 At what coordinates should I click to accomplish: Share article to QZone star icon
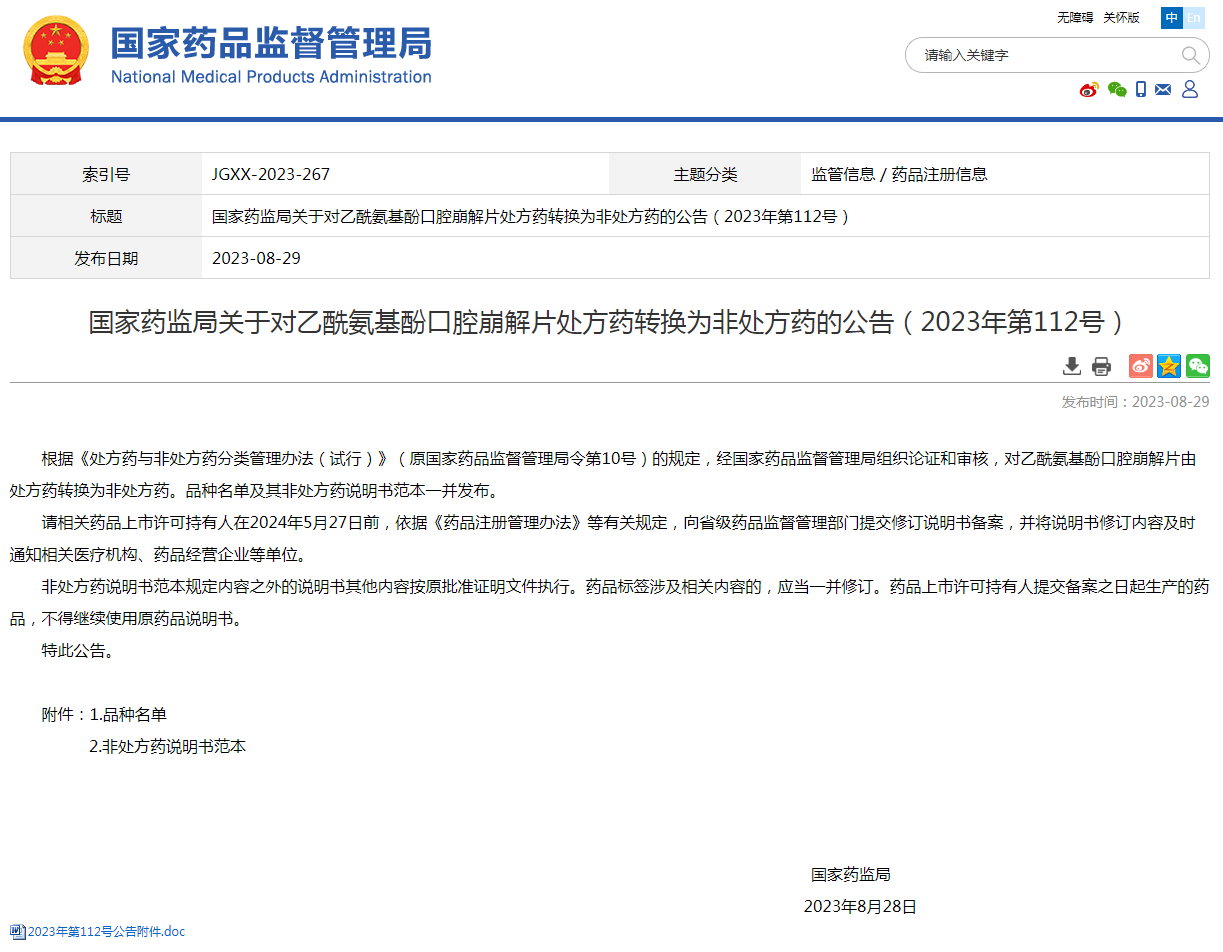pyautogui.click(x=1169, y=366)
